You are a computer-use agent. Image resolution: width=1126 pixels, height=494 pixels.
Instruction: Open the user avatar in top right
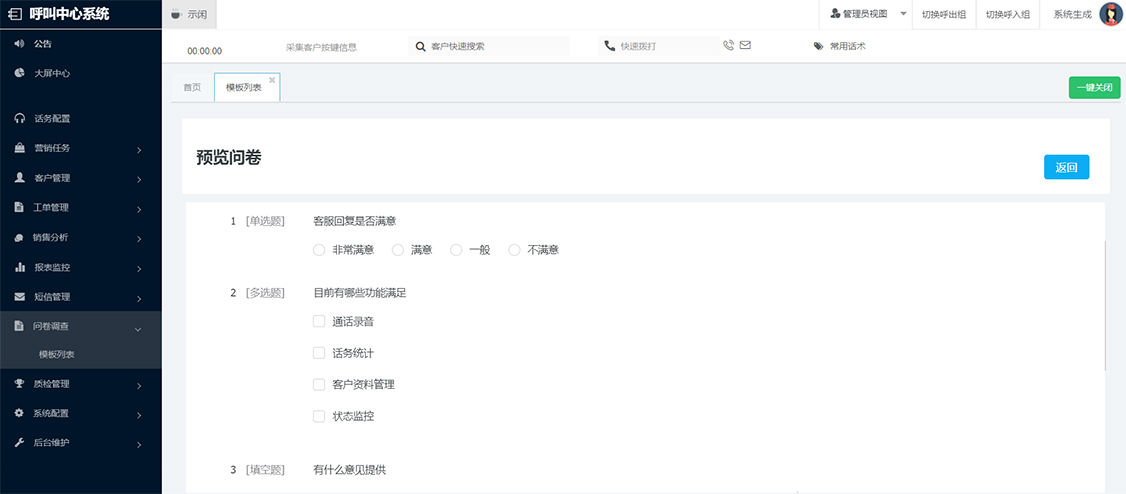pos(1111,14)
